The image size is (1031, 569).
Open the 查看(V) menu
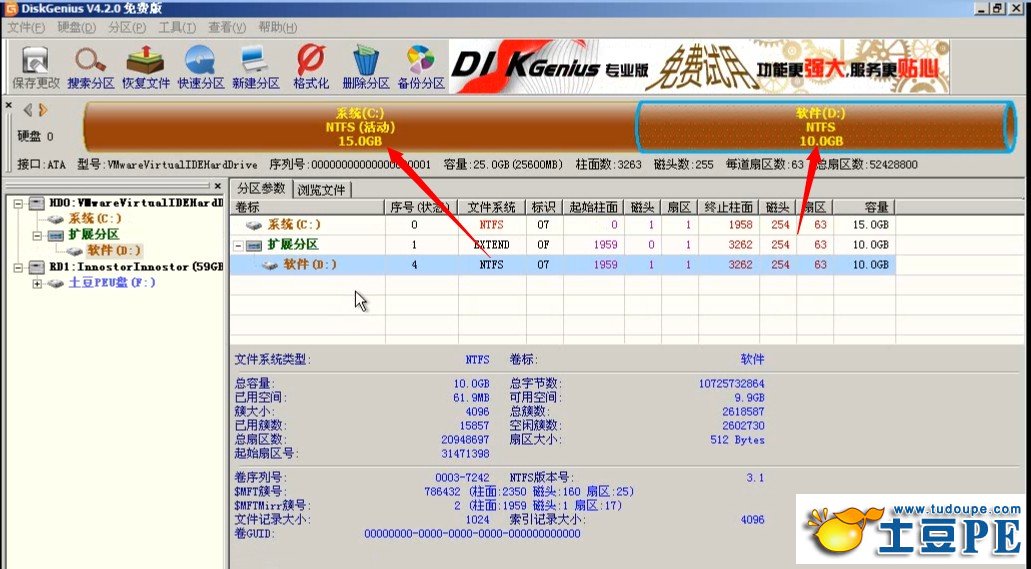click(227, 28)
